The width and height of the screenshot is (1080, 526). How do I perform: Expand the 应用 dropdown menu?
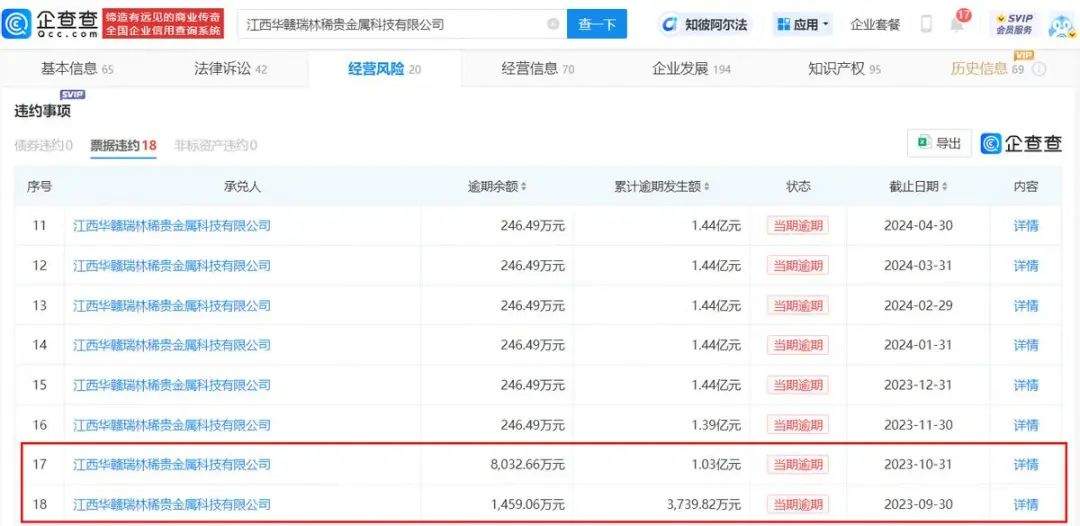(803, 24)
